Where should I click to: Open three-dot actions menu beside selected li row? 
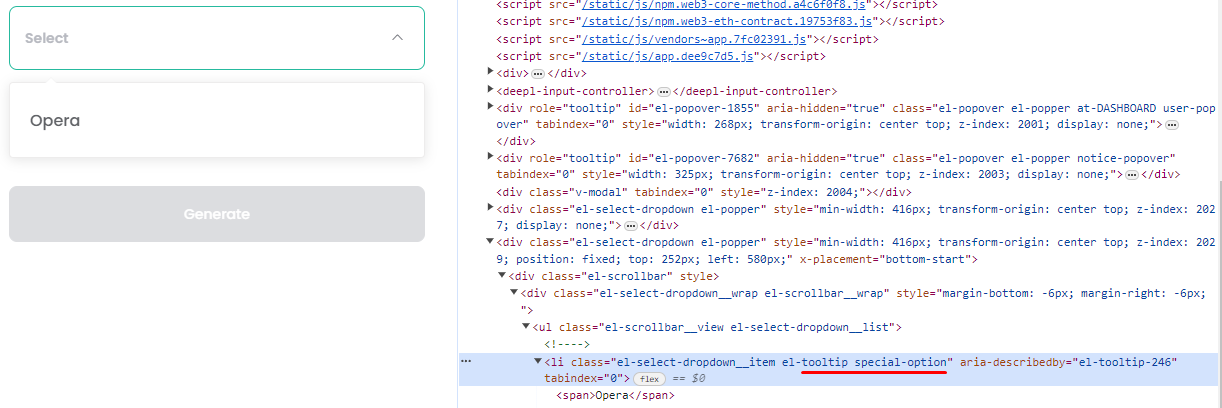(x=466, y=362)
